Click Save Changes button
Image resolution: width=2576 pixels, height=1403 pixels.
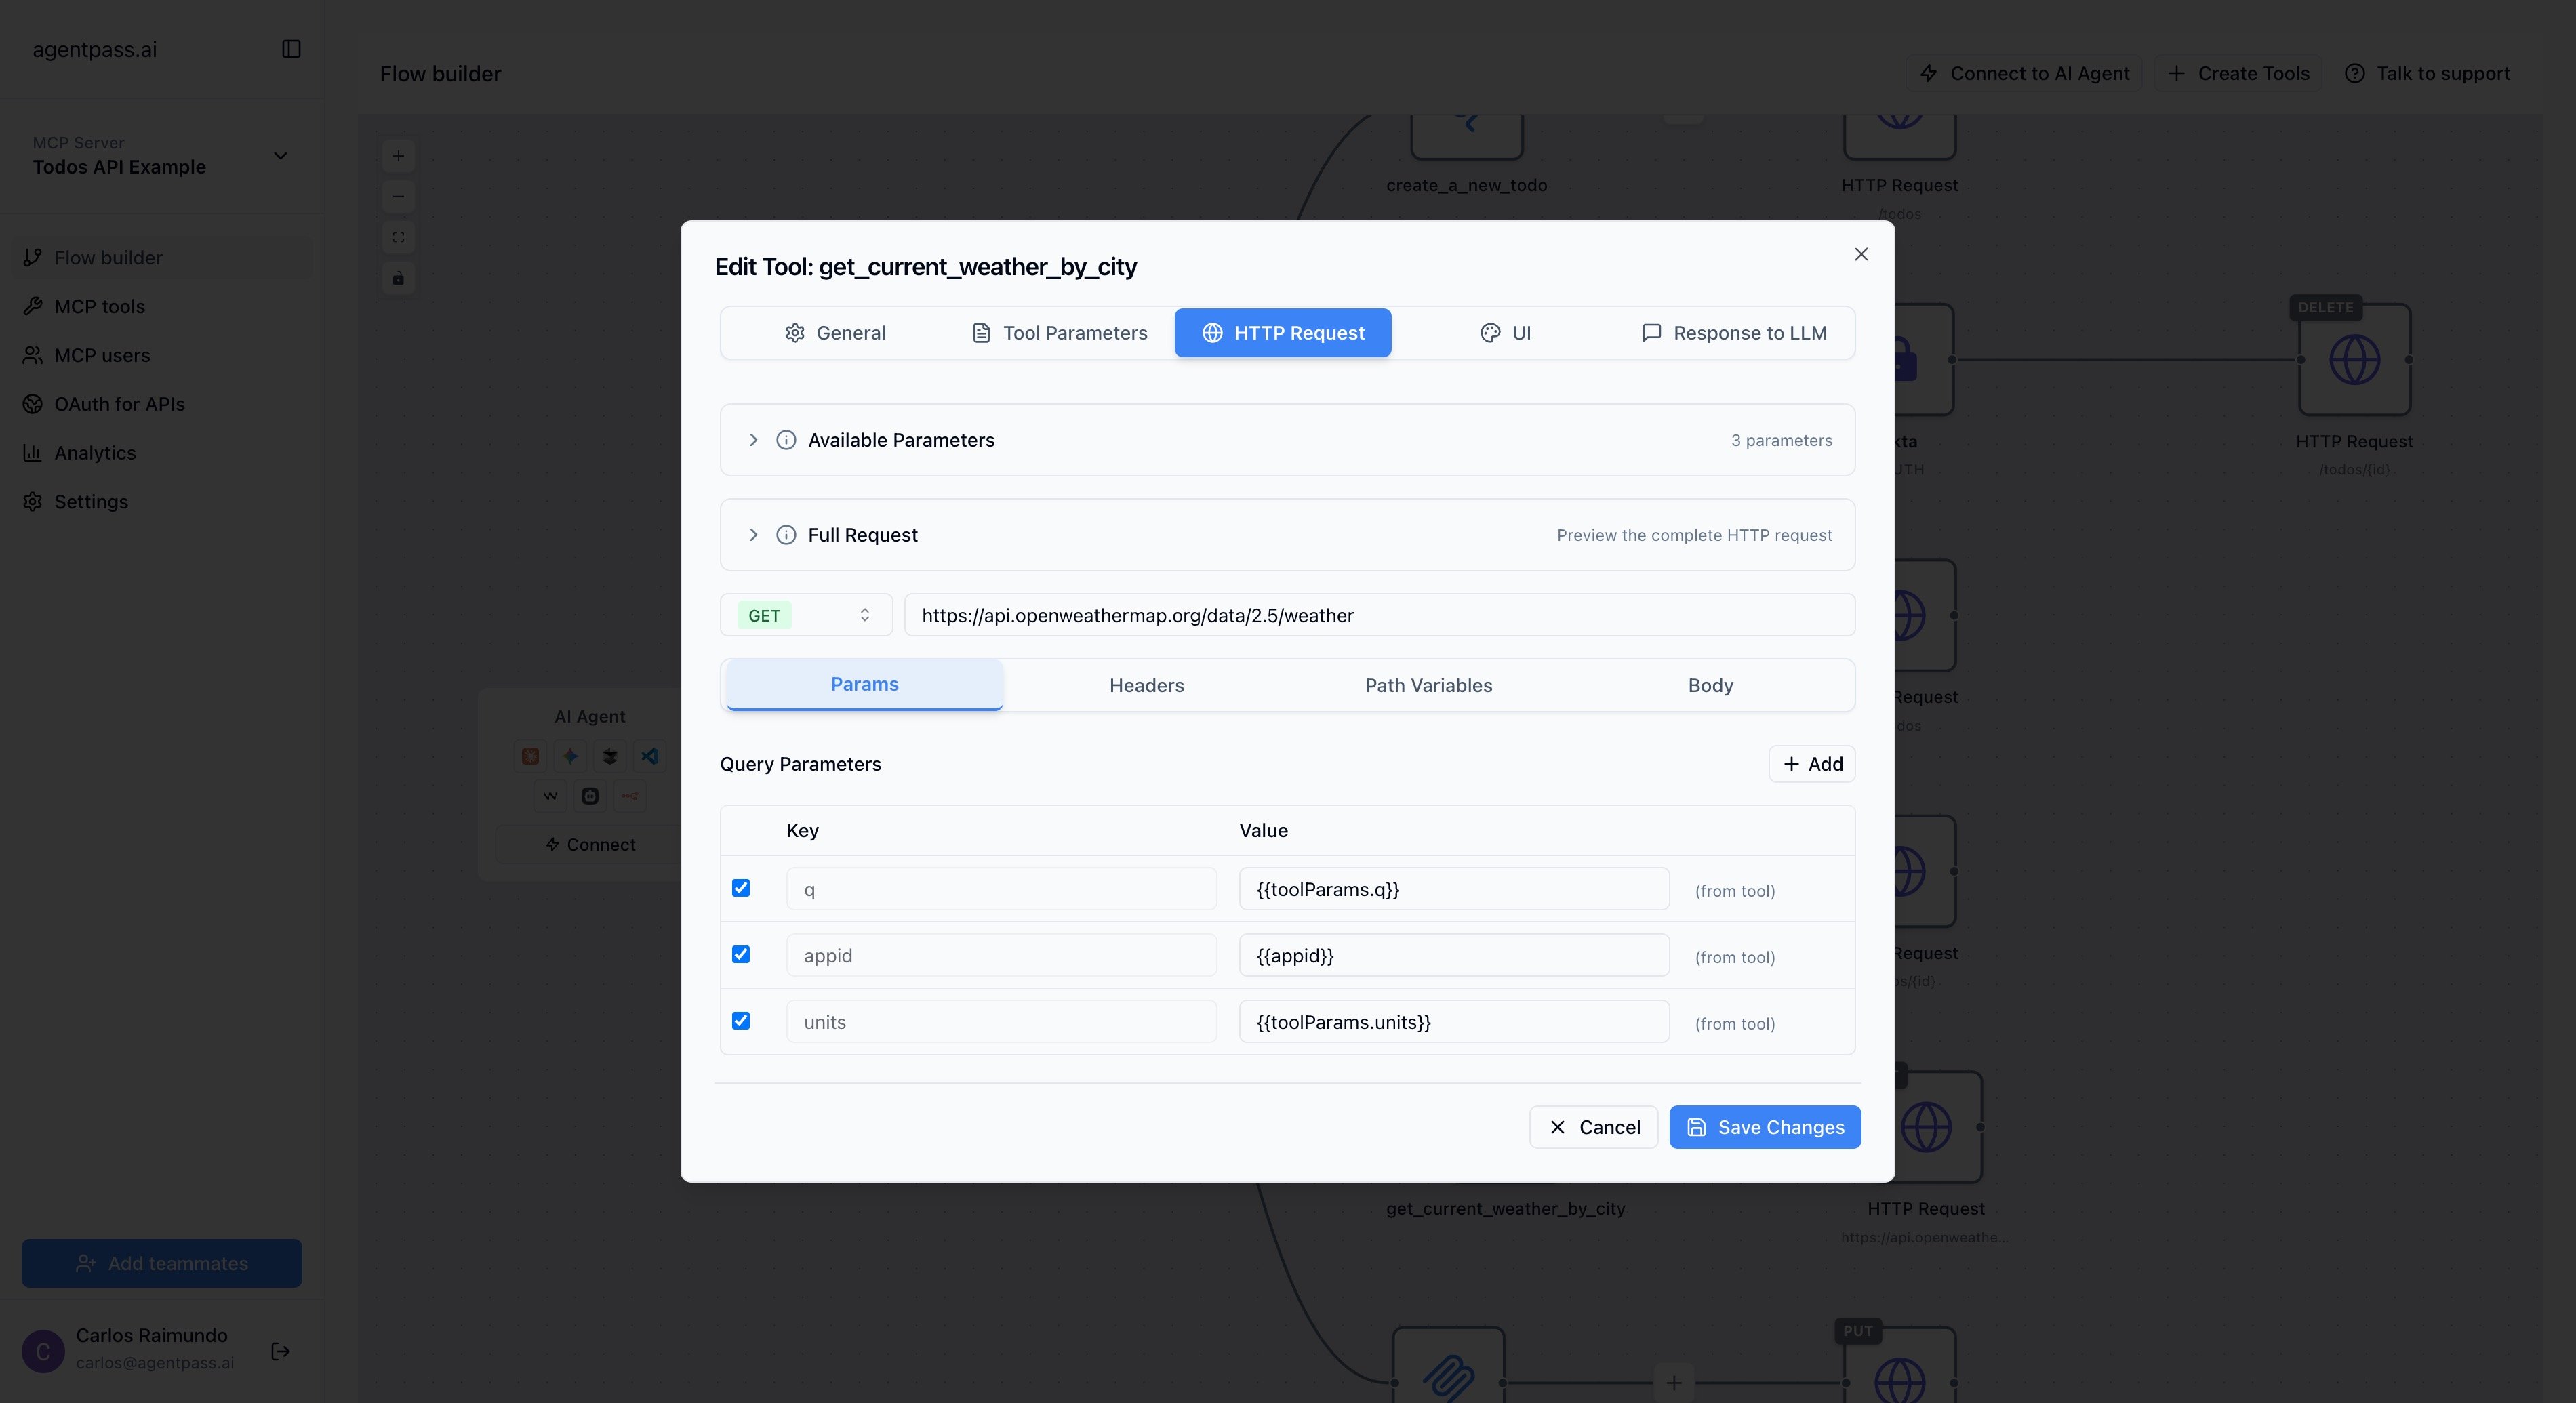(1765, 1127)
